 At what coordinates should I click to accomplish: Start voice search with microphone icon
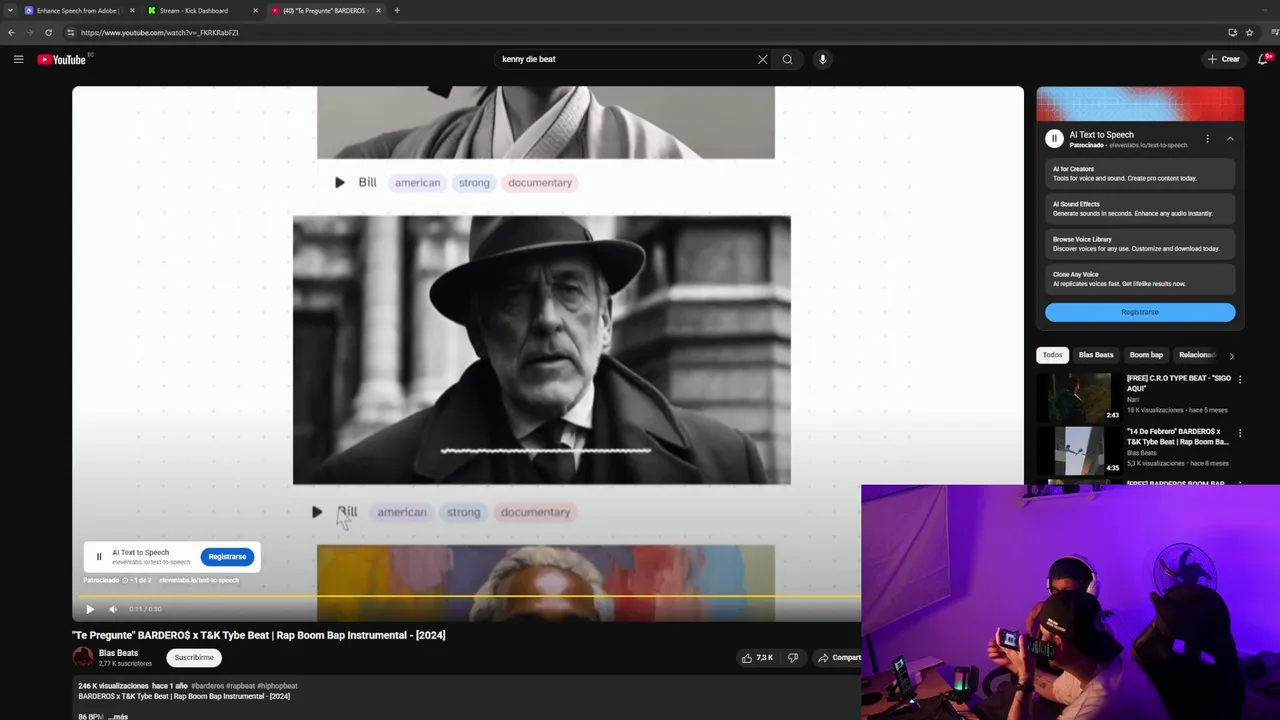822,59
